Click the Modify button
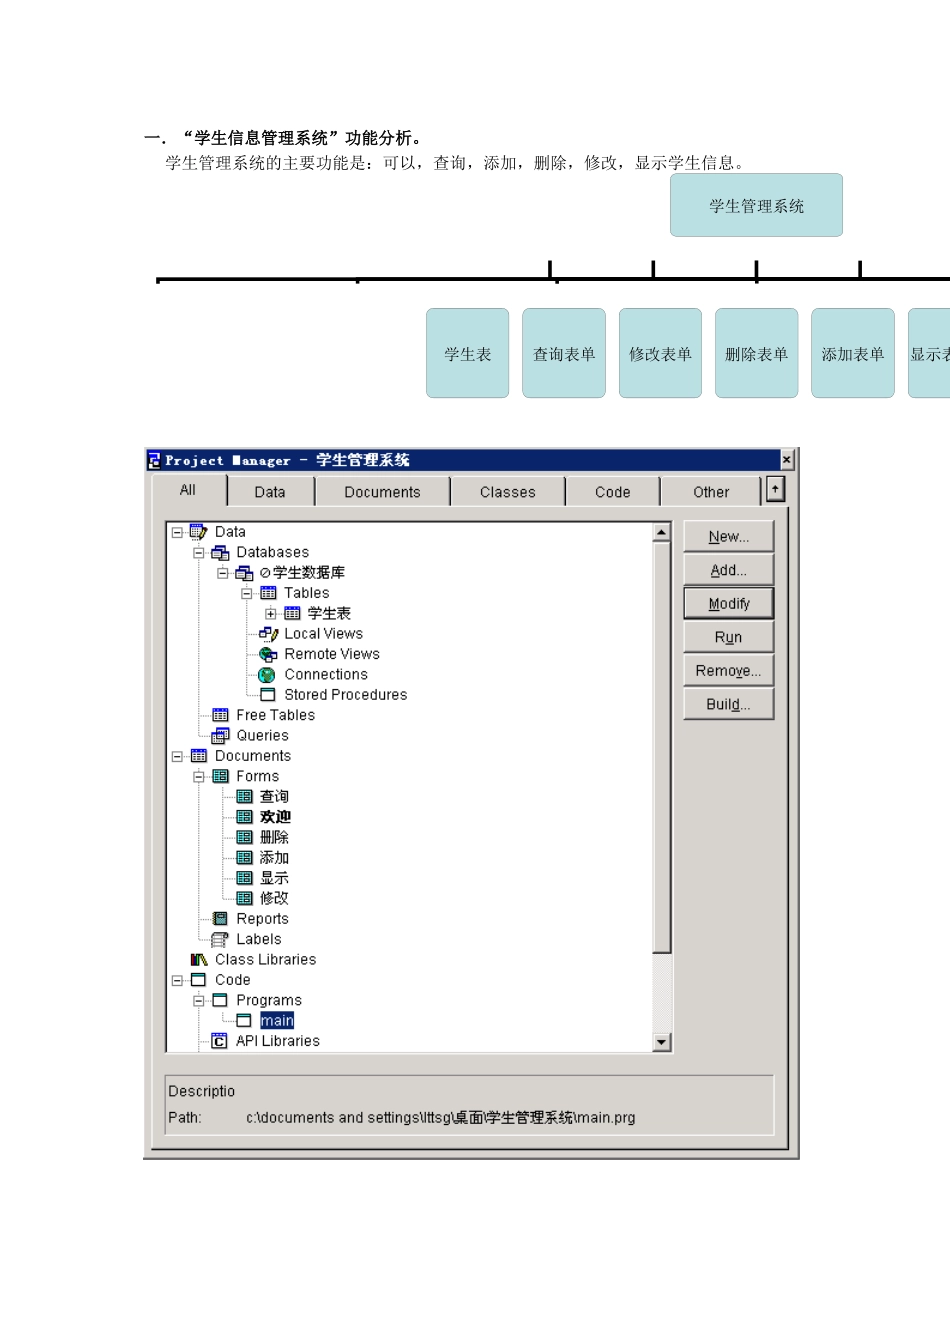 tap(729, 604)
